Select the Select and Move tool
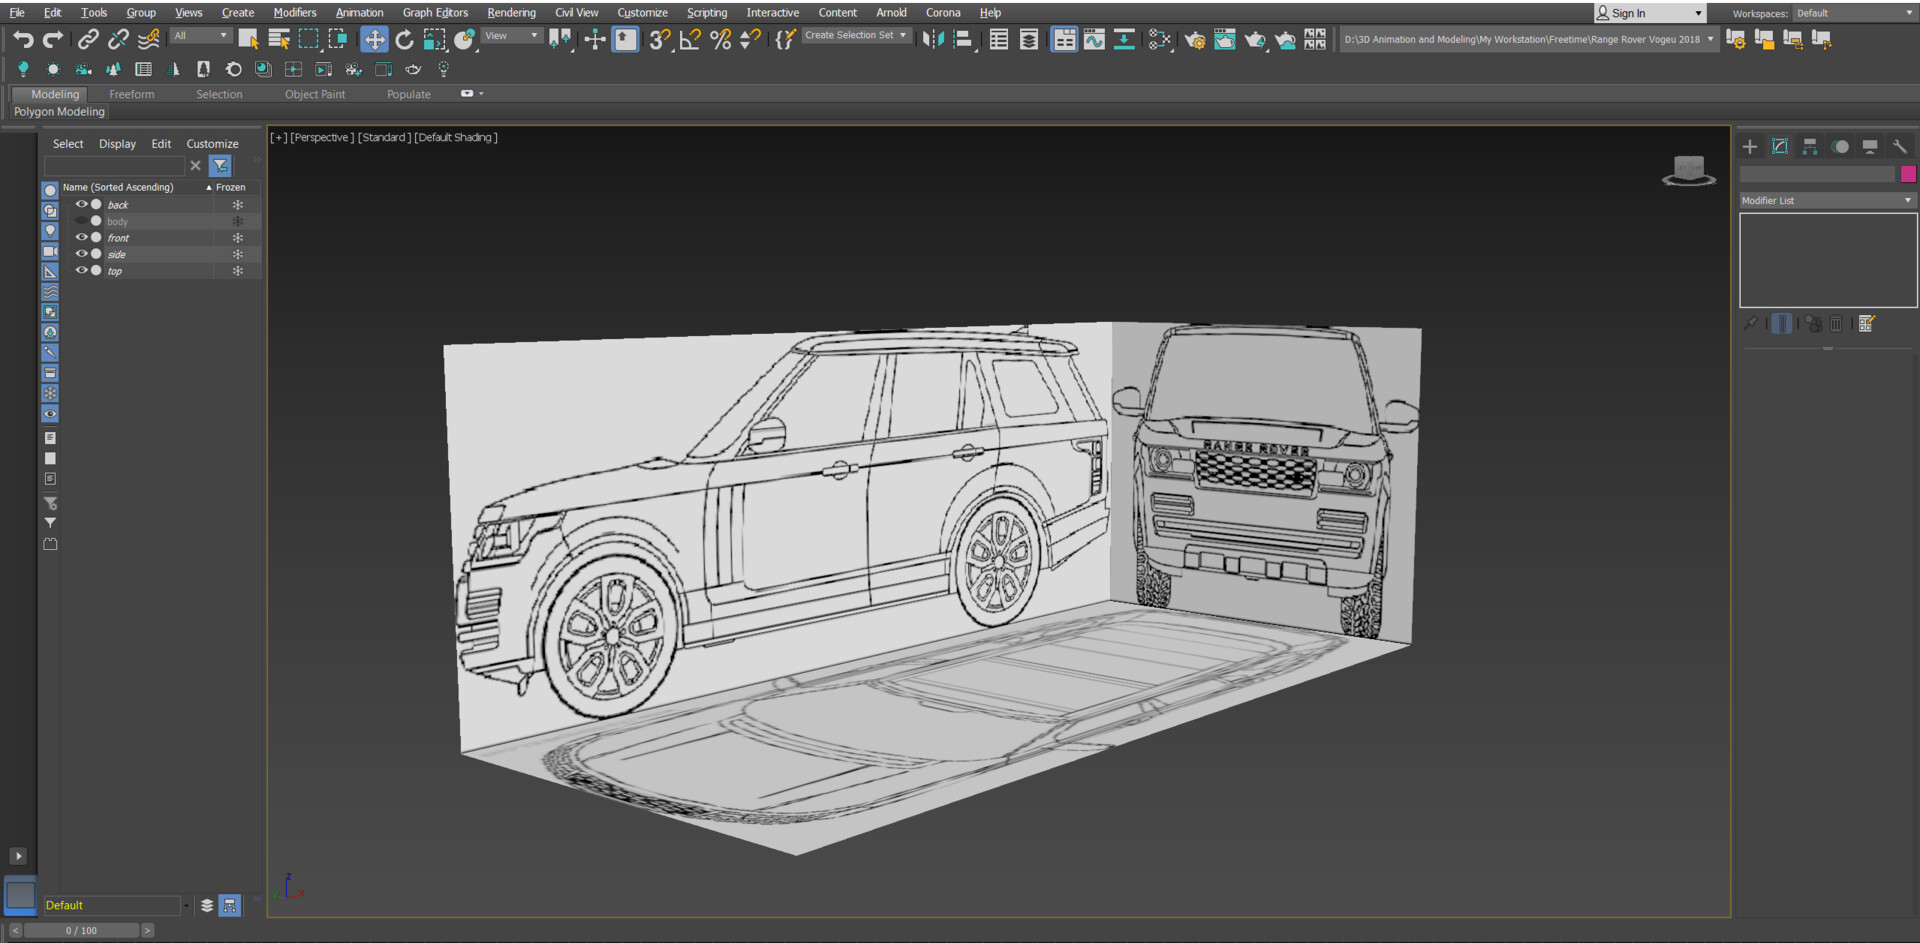The width and height of the screenshot is (1920, 943). coord(374,39)
